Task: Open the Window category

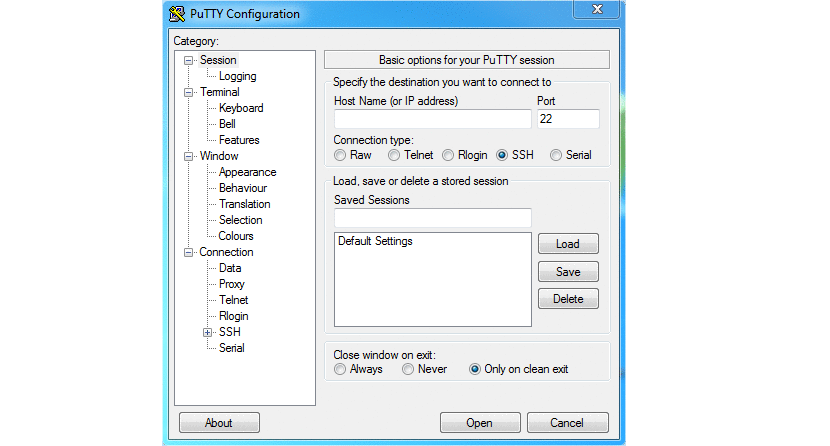Action: 219,156
